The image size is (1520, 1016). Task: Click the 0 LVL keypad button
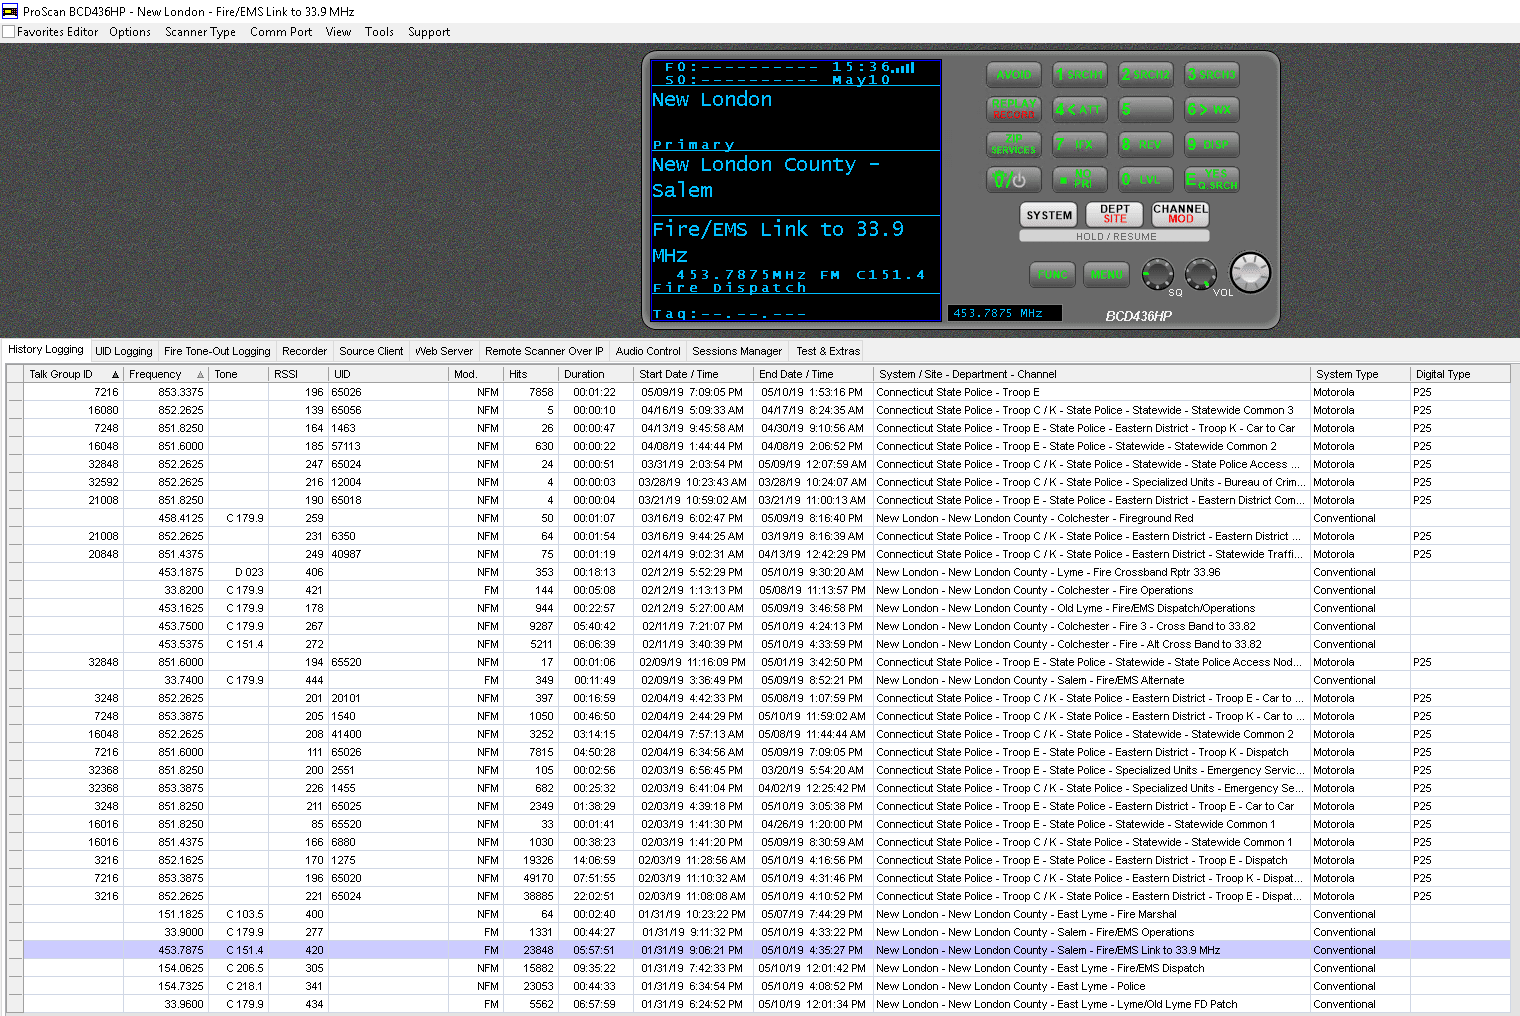1146,180
